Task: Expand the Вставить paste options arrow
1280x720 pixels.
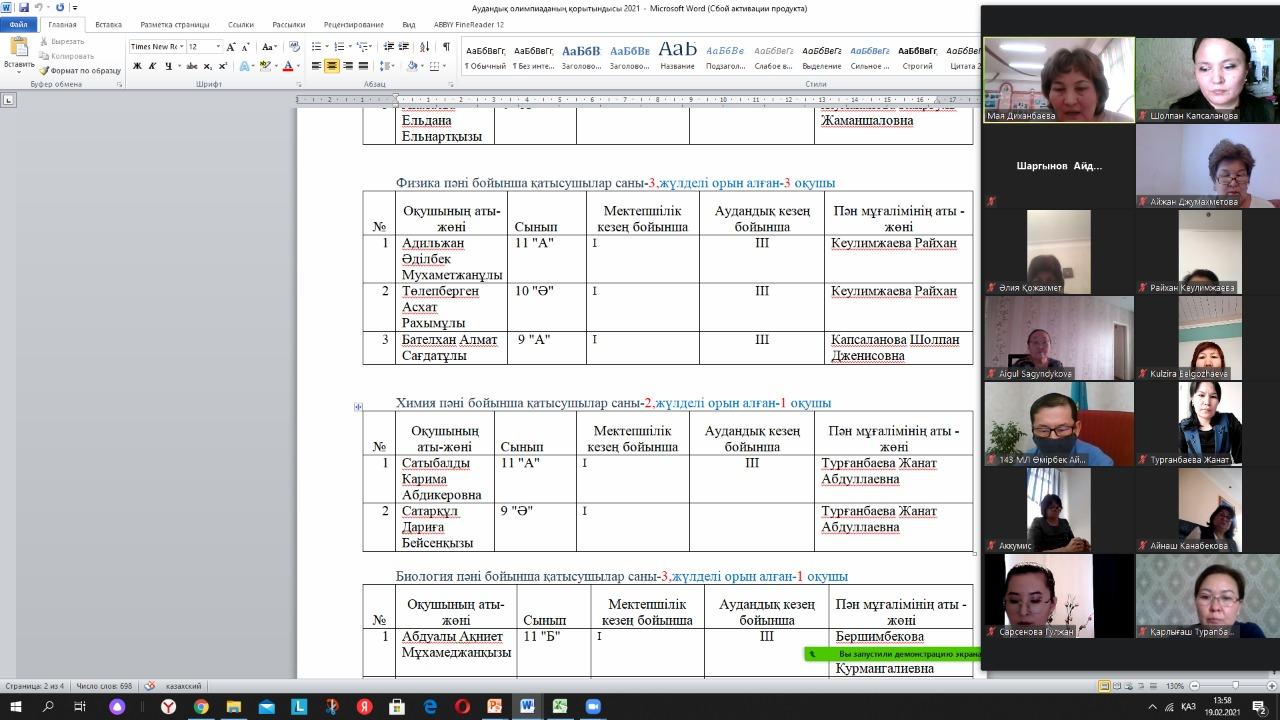Action: 19,72
